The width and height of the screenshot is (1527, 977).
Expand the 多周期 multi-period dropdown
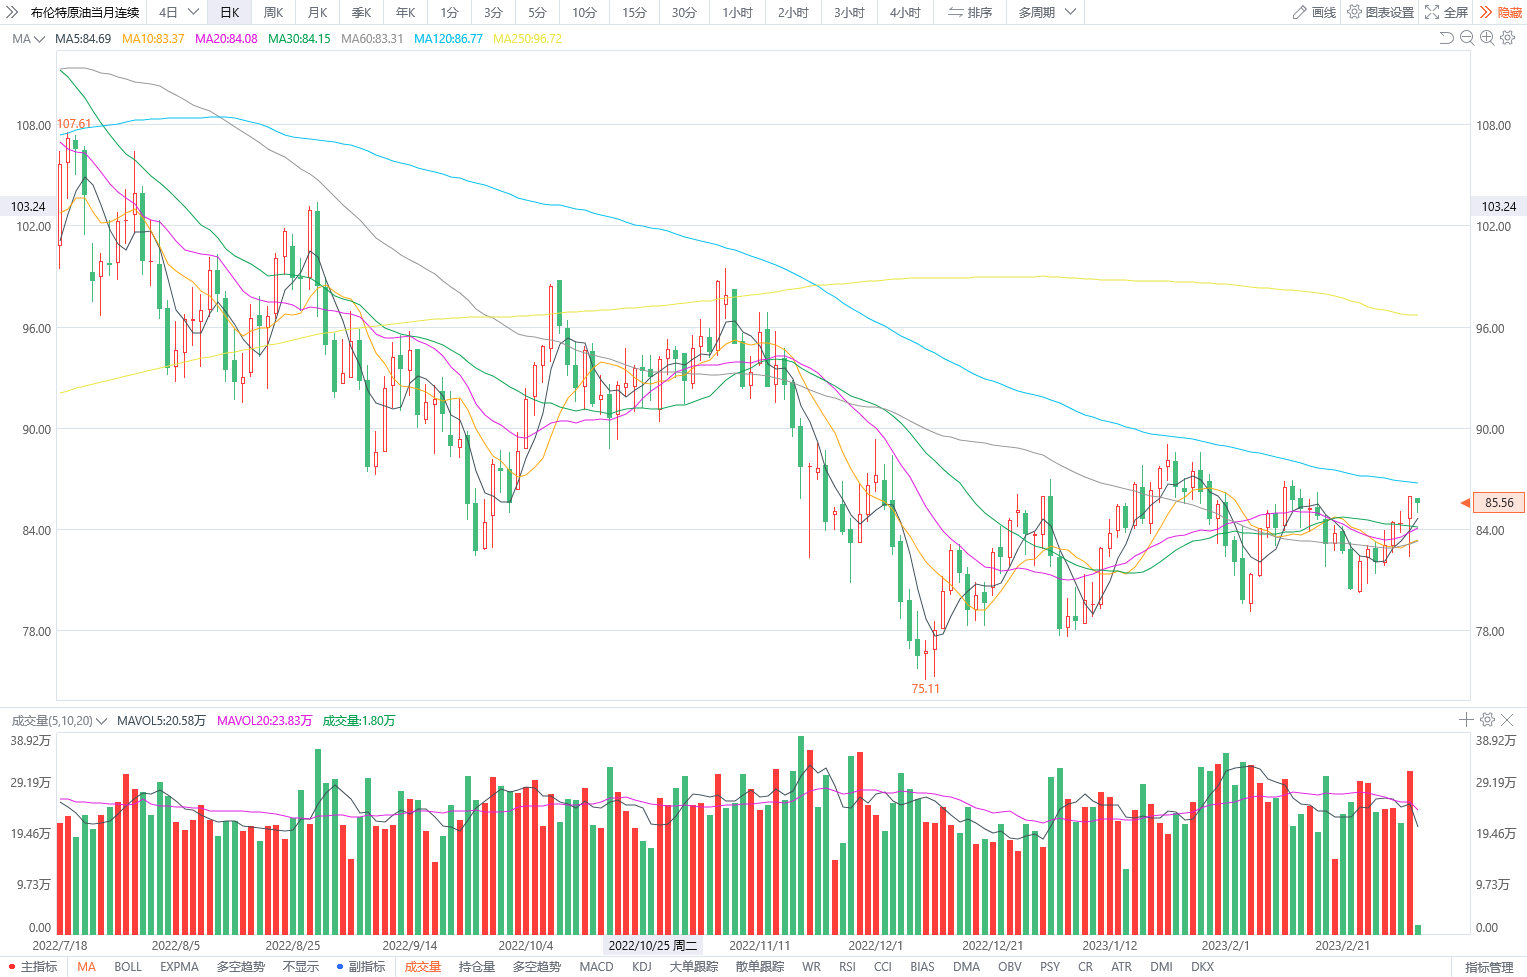pyautogui.click(x=1047, y=12)
